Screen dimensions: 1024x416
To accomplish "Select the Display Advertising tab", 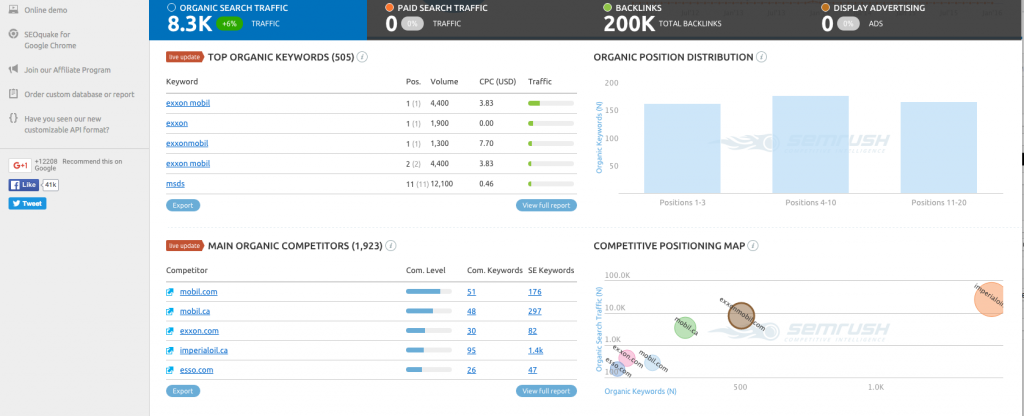I will (x=912, y=20).
